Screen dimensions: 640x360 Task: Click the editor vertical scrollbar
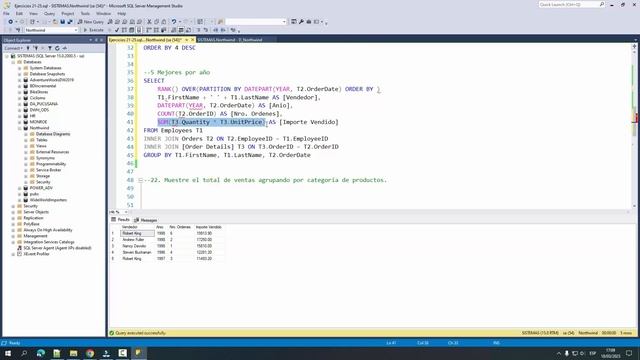pyautogui.click(x=634, y=127)
